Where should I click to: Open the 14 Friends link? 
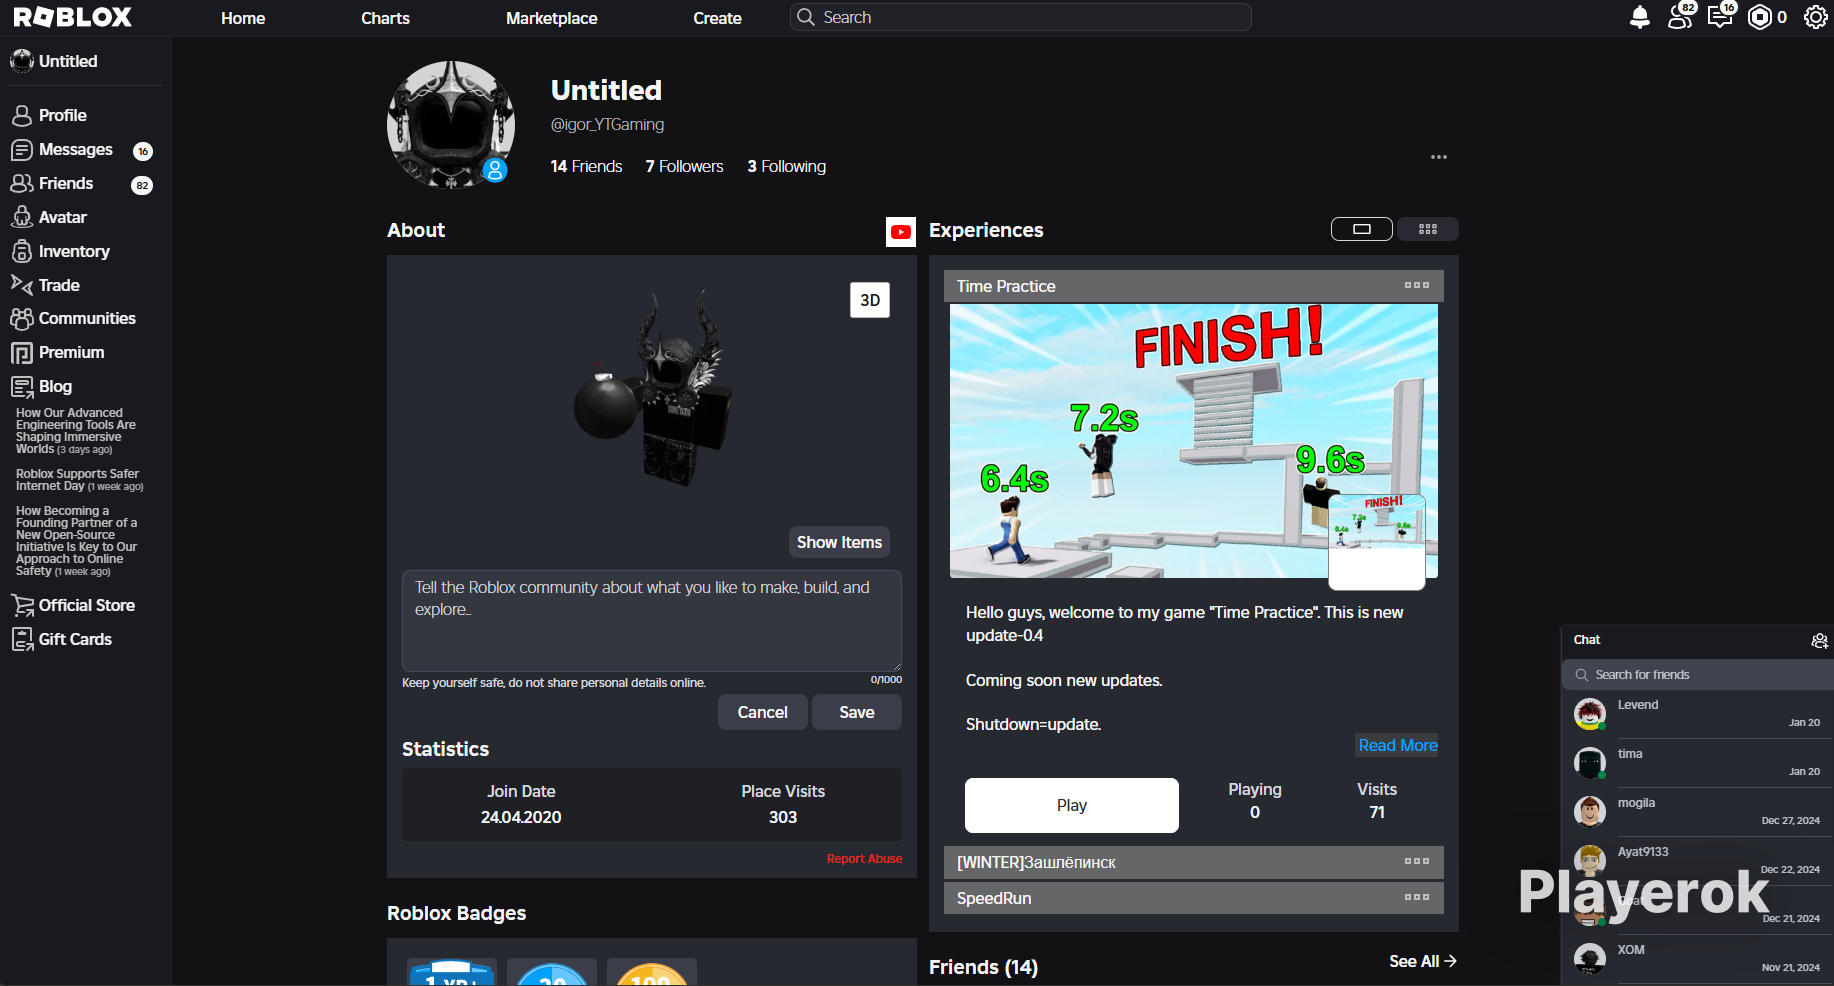586,166
